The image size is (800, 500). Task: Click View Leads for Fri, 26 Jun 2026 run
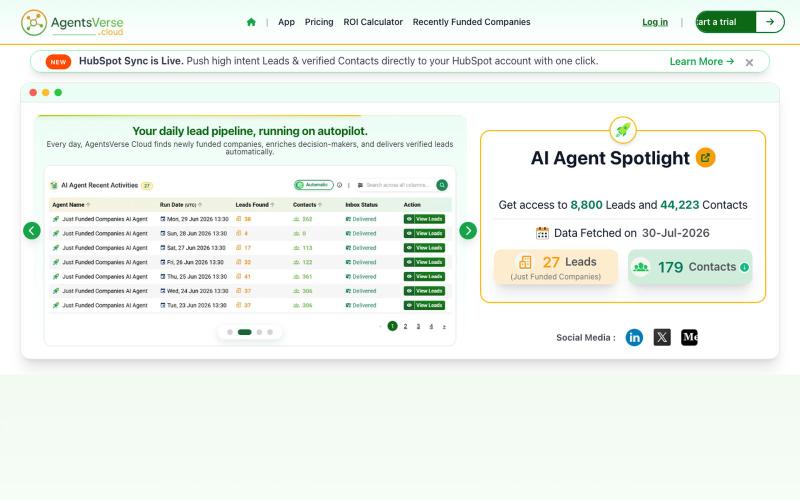coord(424,262)
